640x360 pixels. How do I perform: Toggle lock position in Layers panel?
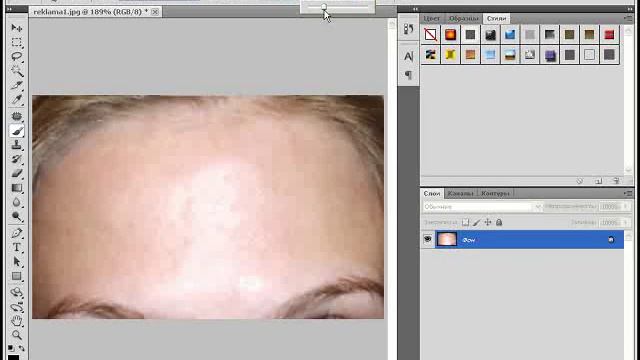coord(488,222)
